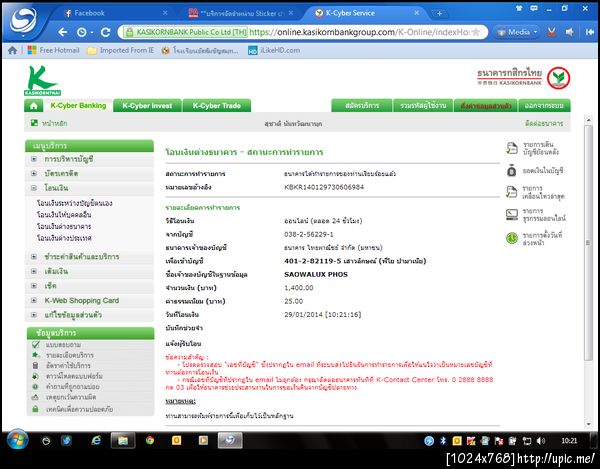The height and width of the screenshot is (469, 600).
Task: Open browser history clock icon
Action: pos(82,33)
